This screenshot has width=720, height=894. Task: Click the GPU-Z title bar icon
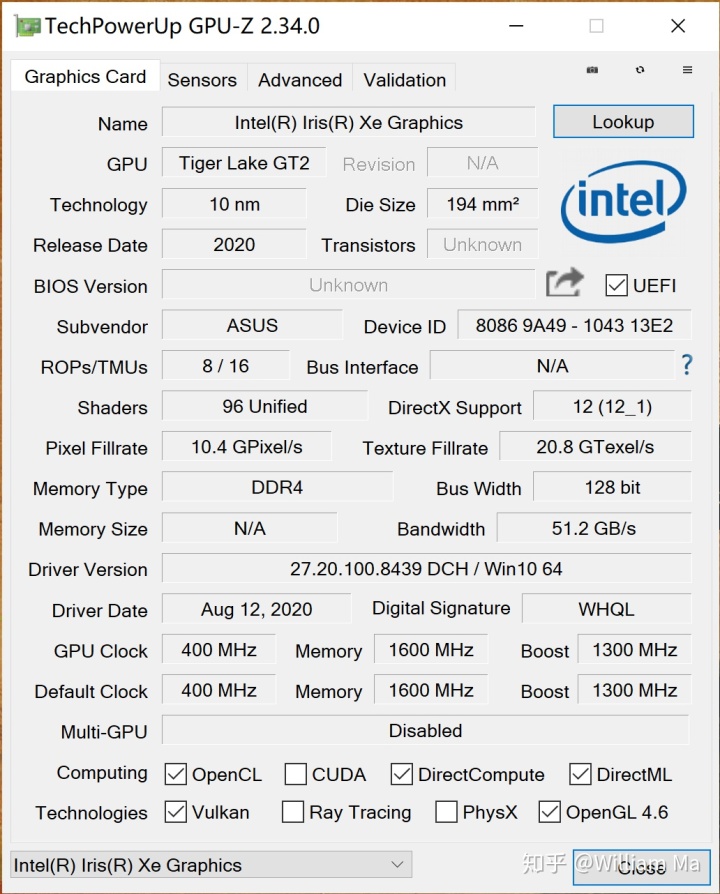(27, 27)
